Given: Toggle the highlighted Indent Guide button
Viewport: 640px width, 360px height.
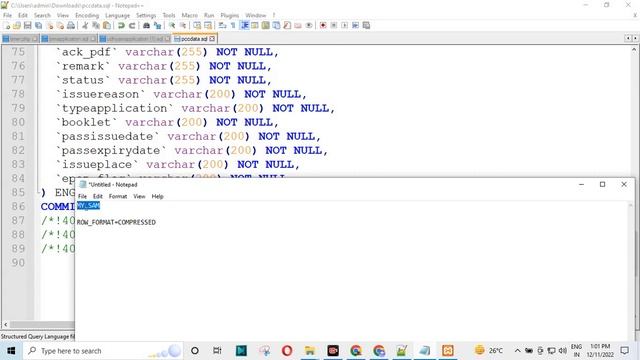Looking at the screenshot, I should 244,25.
